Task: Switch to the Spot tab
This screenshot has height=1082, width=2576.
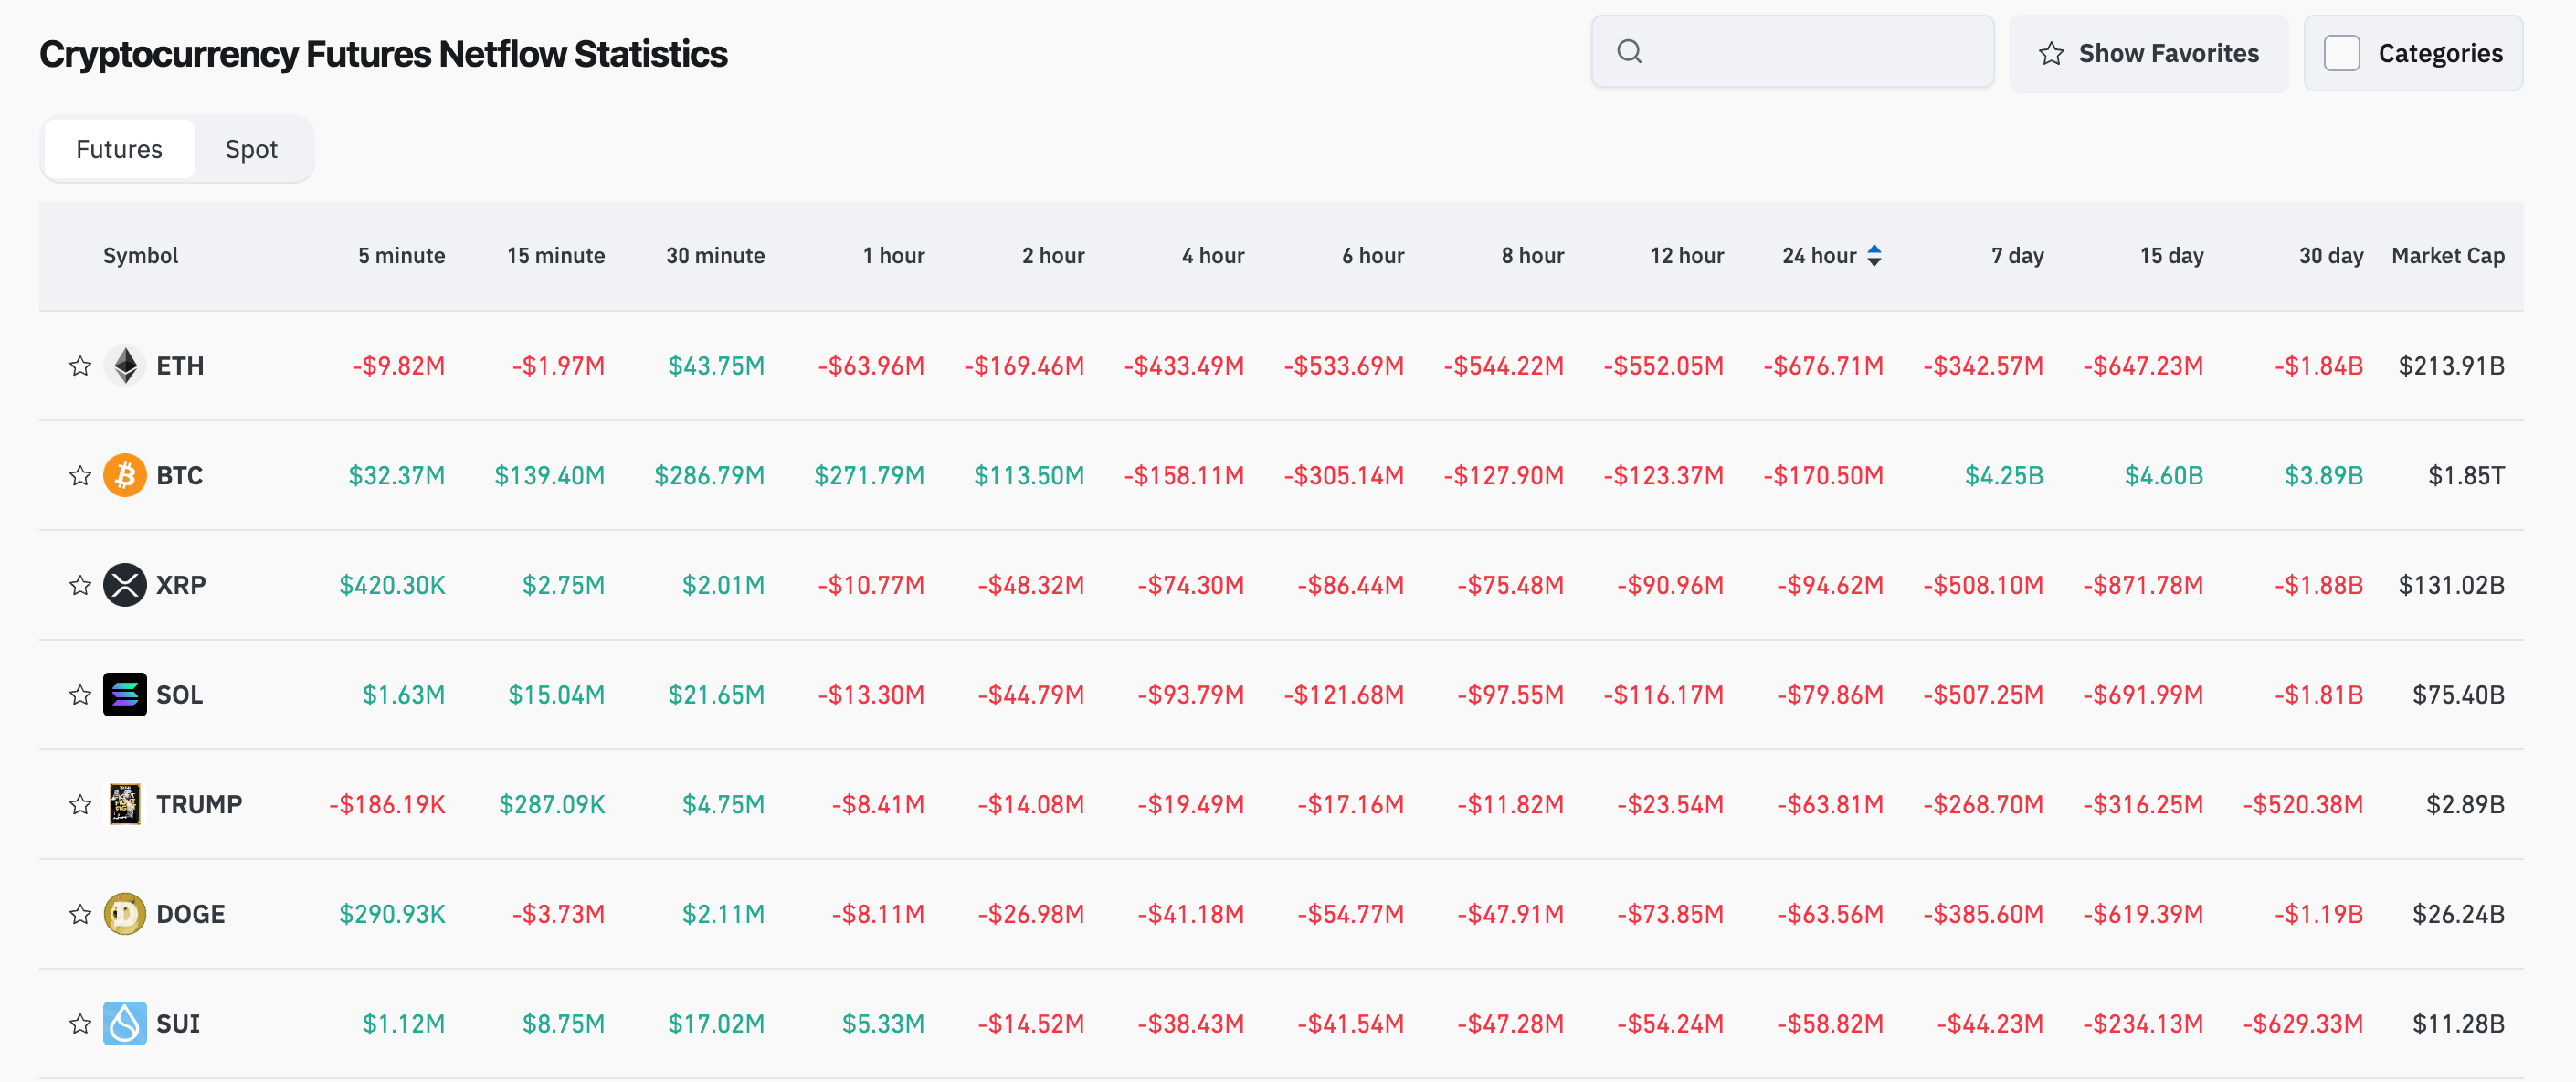Action: (251, 149)
